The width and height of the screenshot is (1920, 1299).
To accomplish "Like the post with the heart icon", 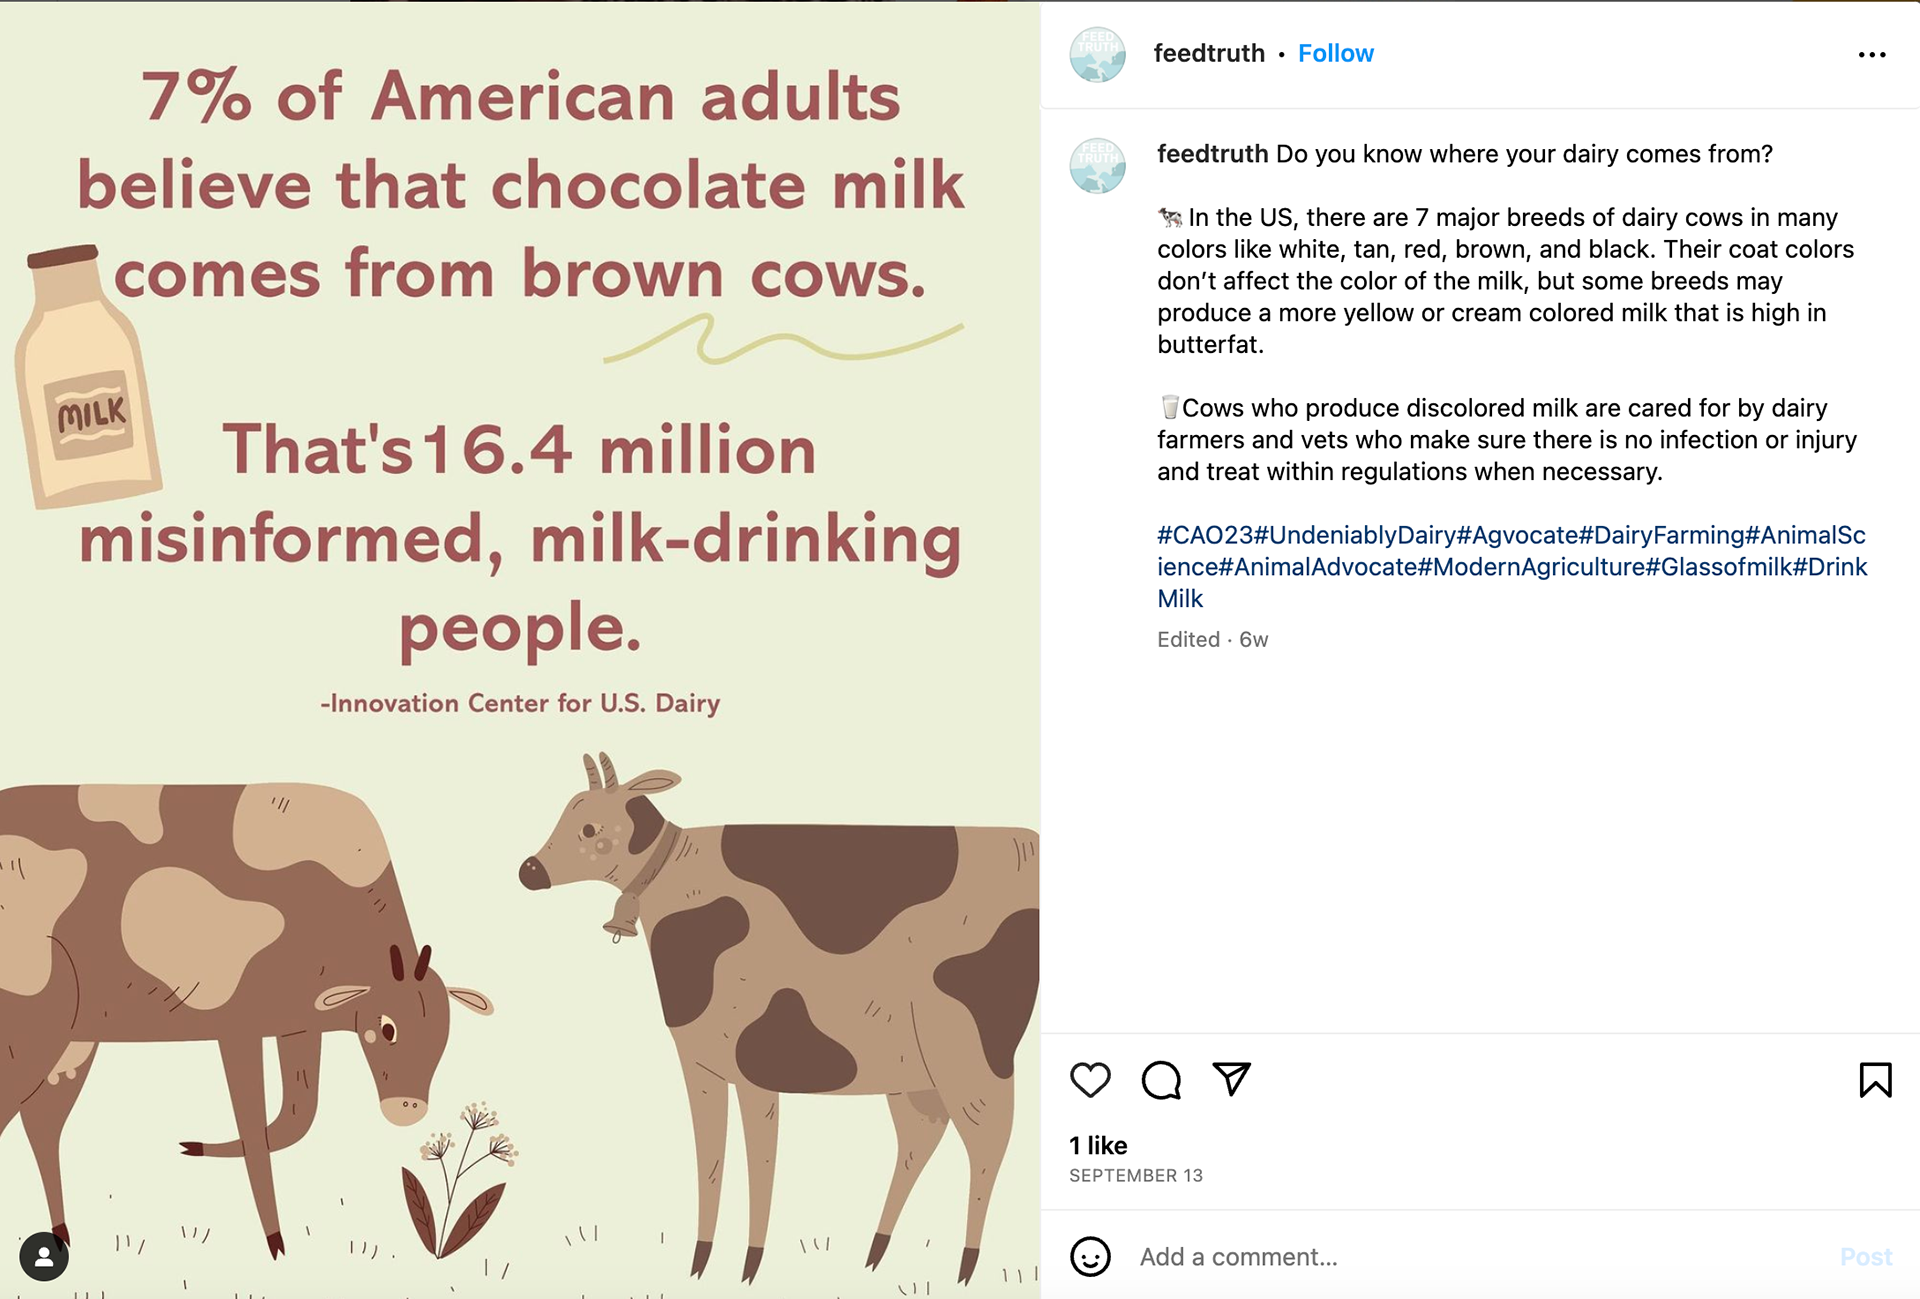I will 1090,1080.
